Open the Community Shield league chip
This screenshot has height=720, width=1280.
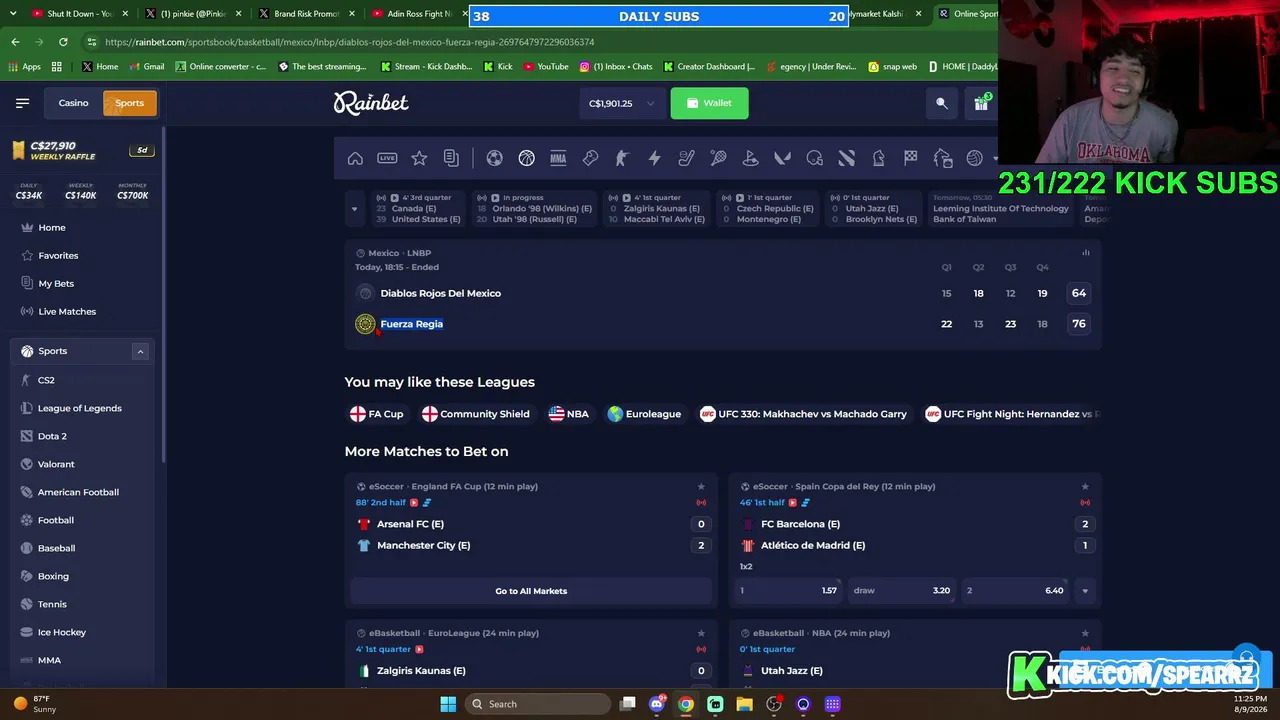click(476, 414)
